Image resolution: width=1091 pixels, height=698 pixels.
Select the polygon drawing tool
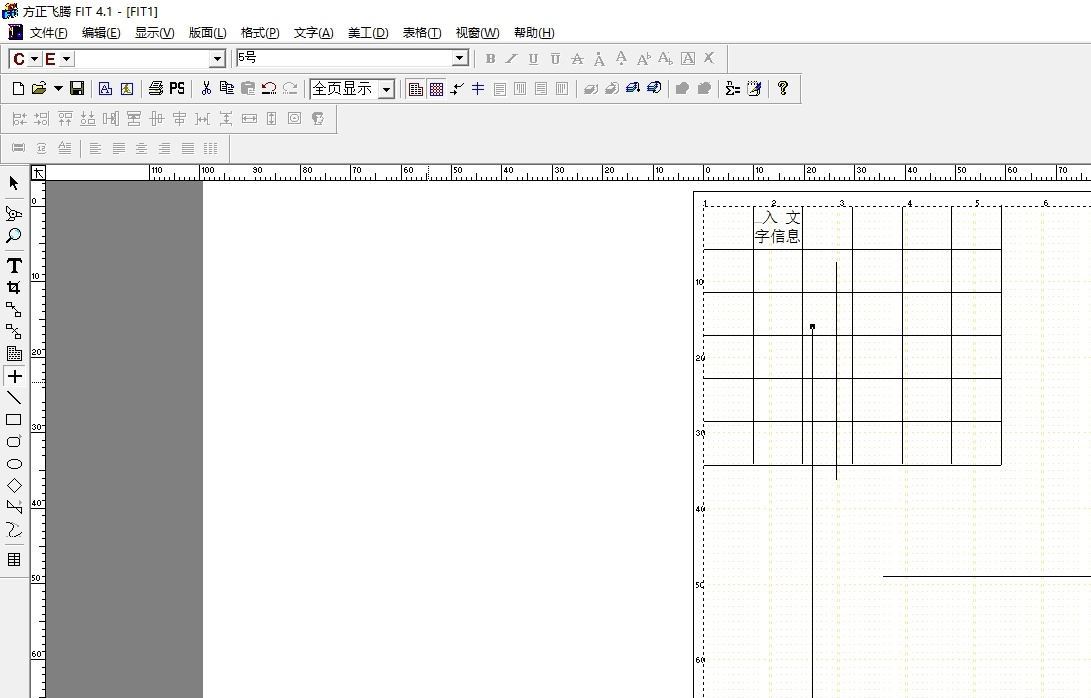(x=14, y=507)
